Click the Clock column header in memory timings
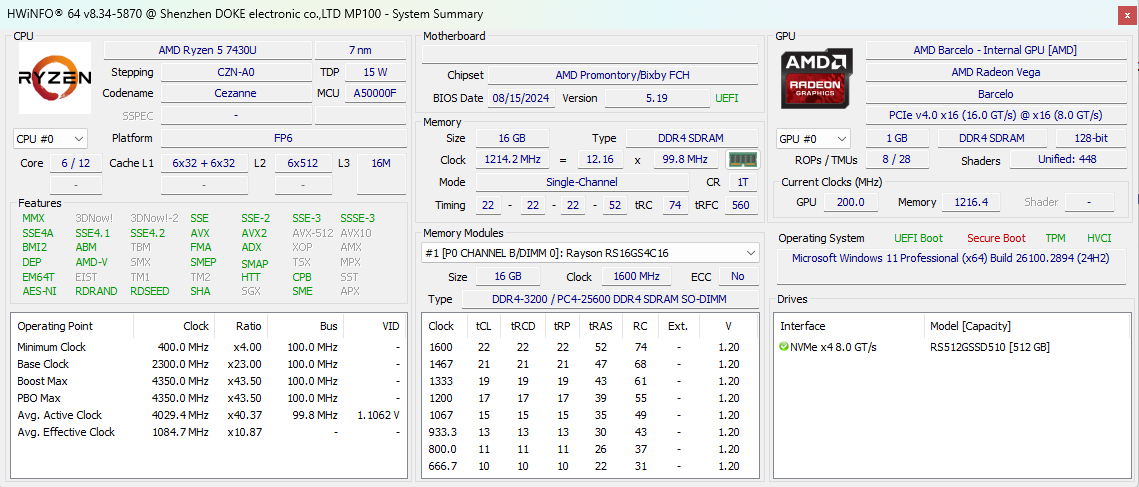Screen dimensions: 1139x487 point(441,326)
